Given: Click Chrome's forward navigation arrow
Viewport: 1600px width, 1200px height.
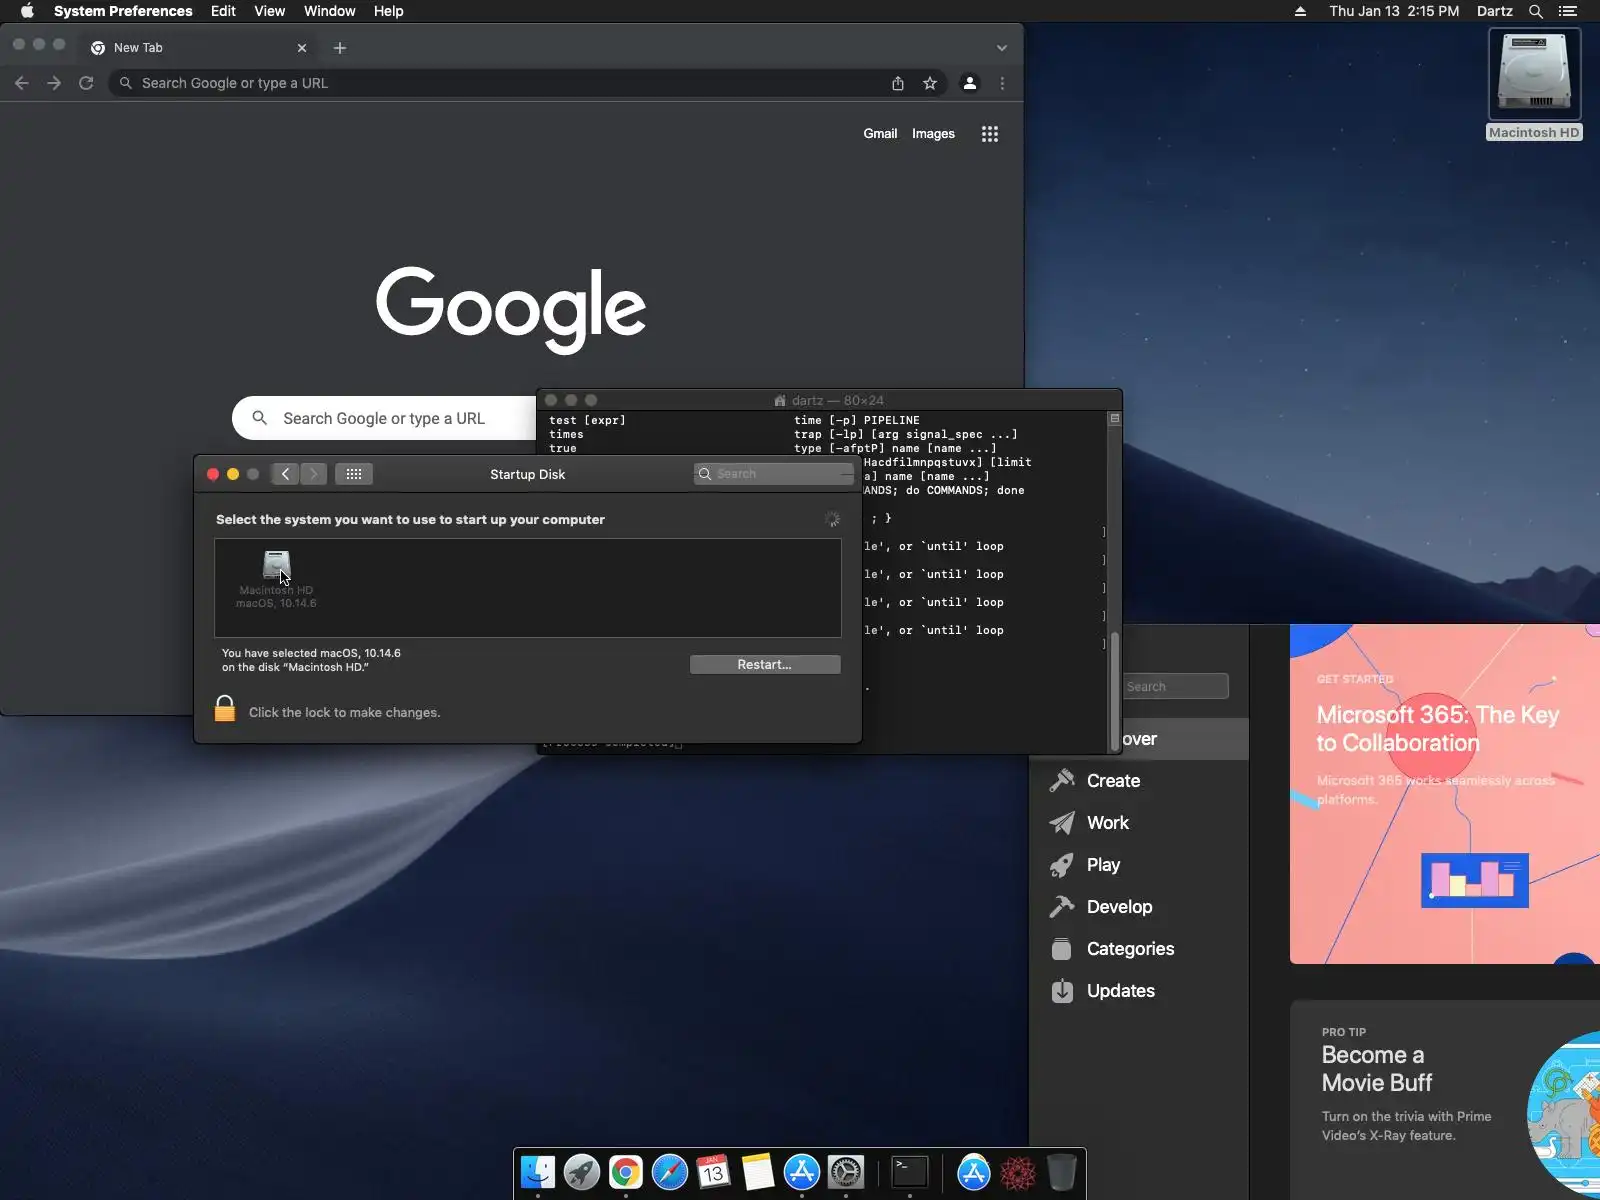Looking at the screenshot, I should coord(54,83).
